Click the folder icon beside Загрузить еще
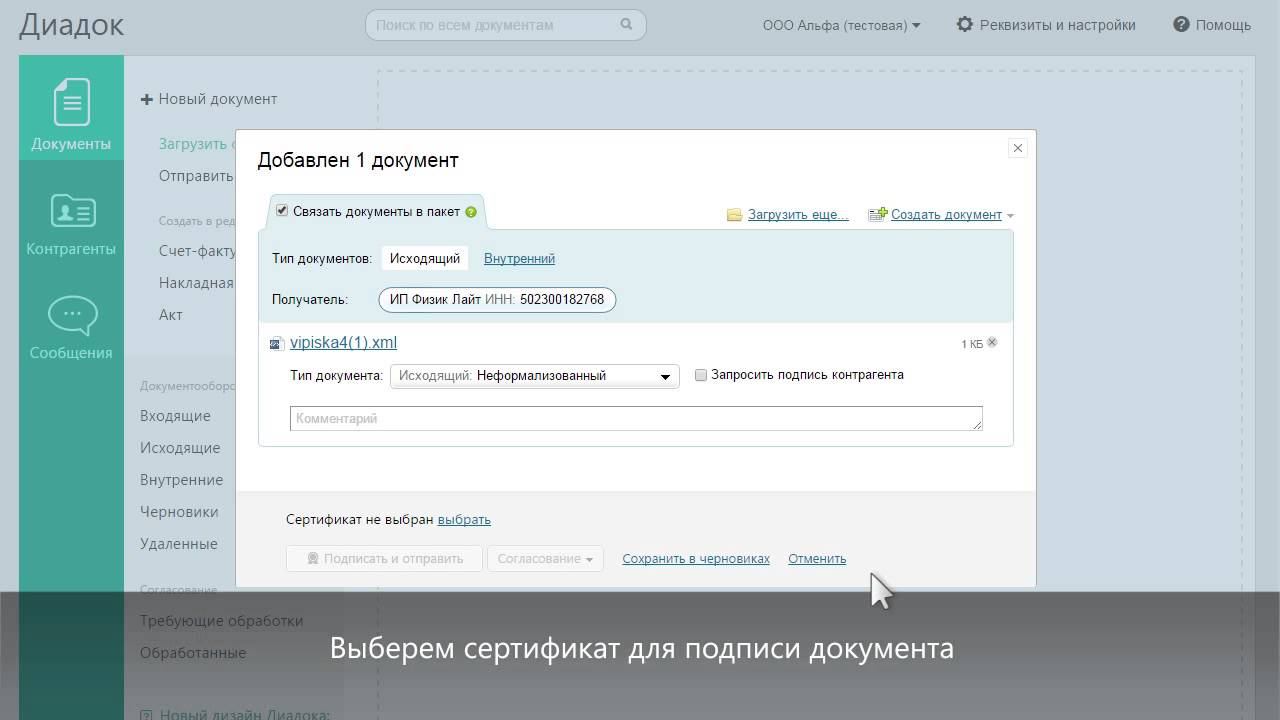 click(735, 215)
